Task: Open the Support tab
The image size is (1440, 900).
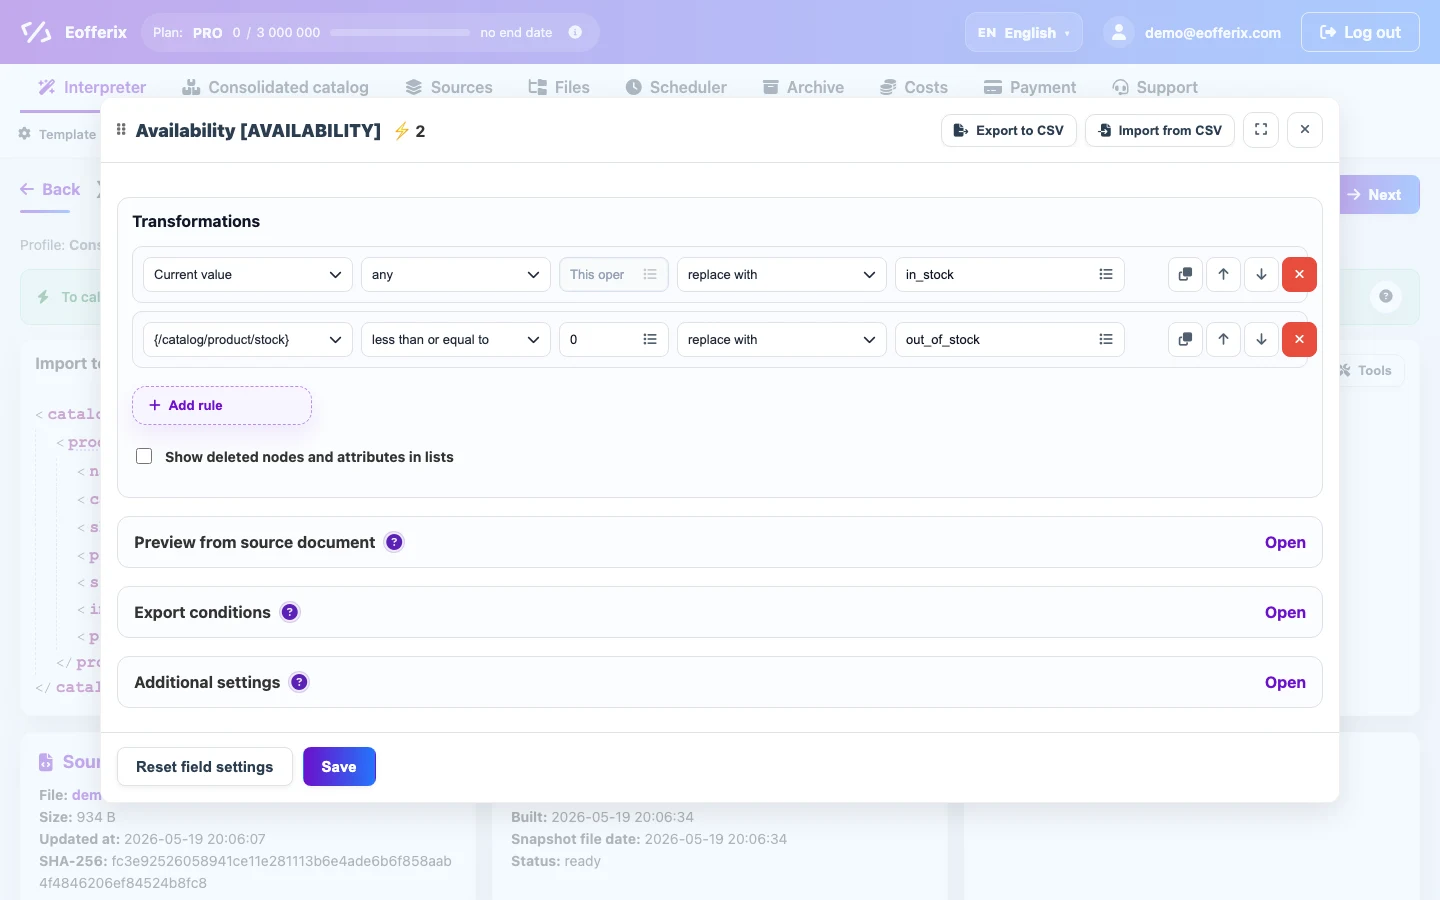Action: (x=1155, y=87)
